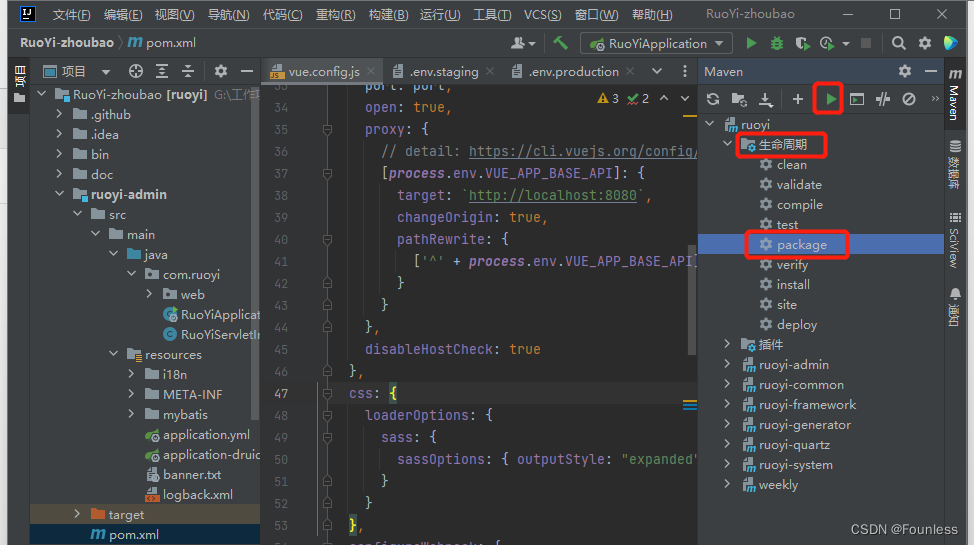Screen dimensions: 974x545
Task: Open the 文件(F) menu
Action: (71, 14)
